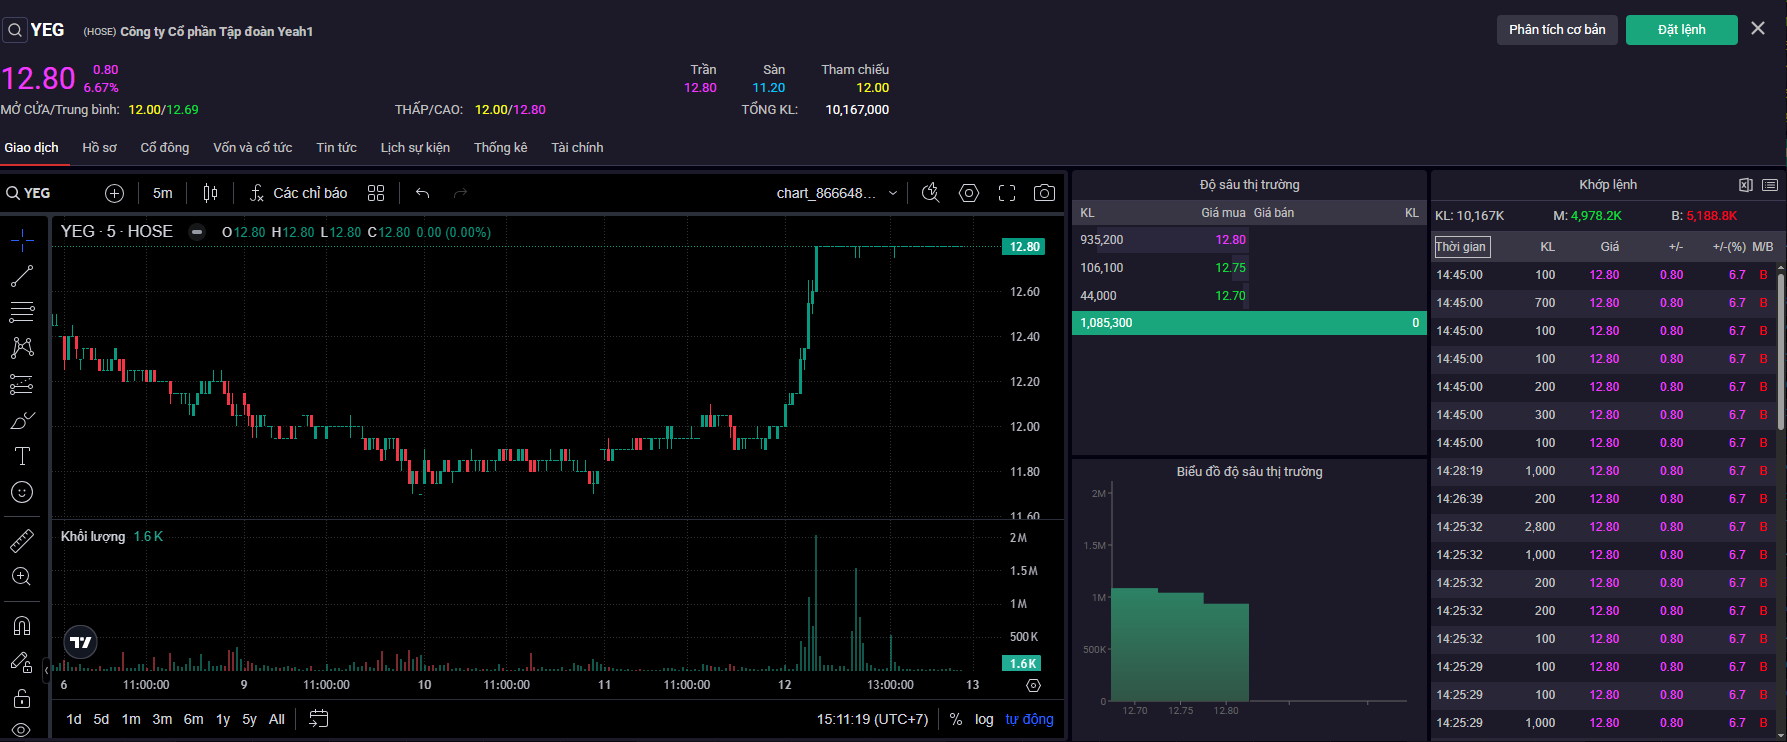Set chart range to 3m
This screenshot has width=1787, height=742.
click(162, 719)
